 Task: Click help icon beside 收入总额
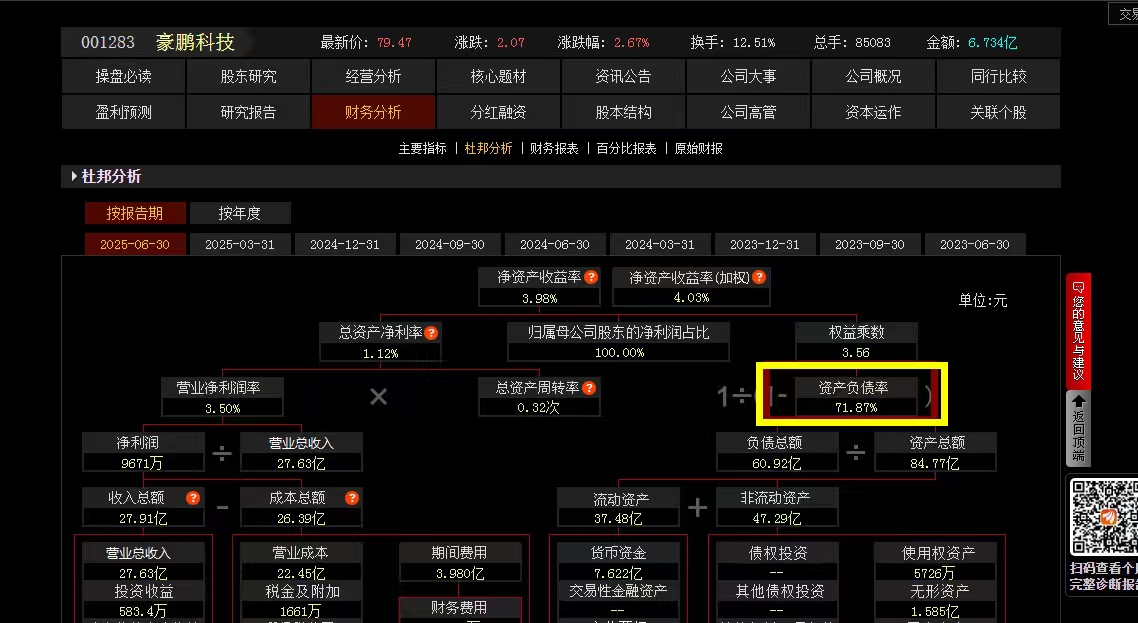coord(193,498)
